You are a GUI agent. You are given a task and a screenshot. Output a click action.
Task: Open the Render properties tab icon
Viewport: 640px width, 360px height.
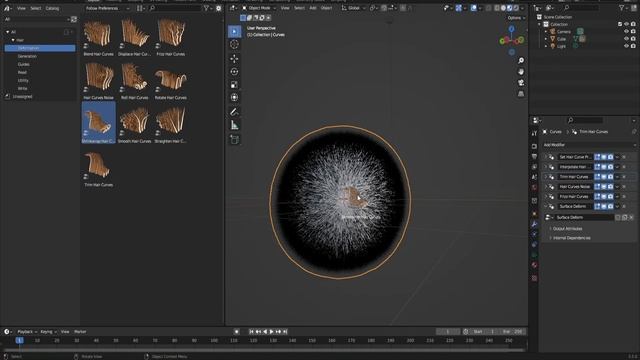534,146
